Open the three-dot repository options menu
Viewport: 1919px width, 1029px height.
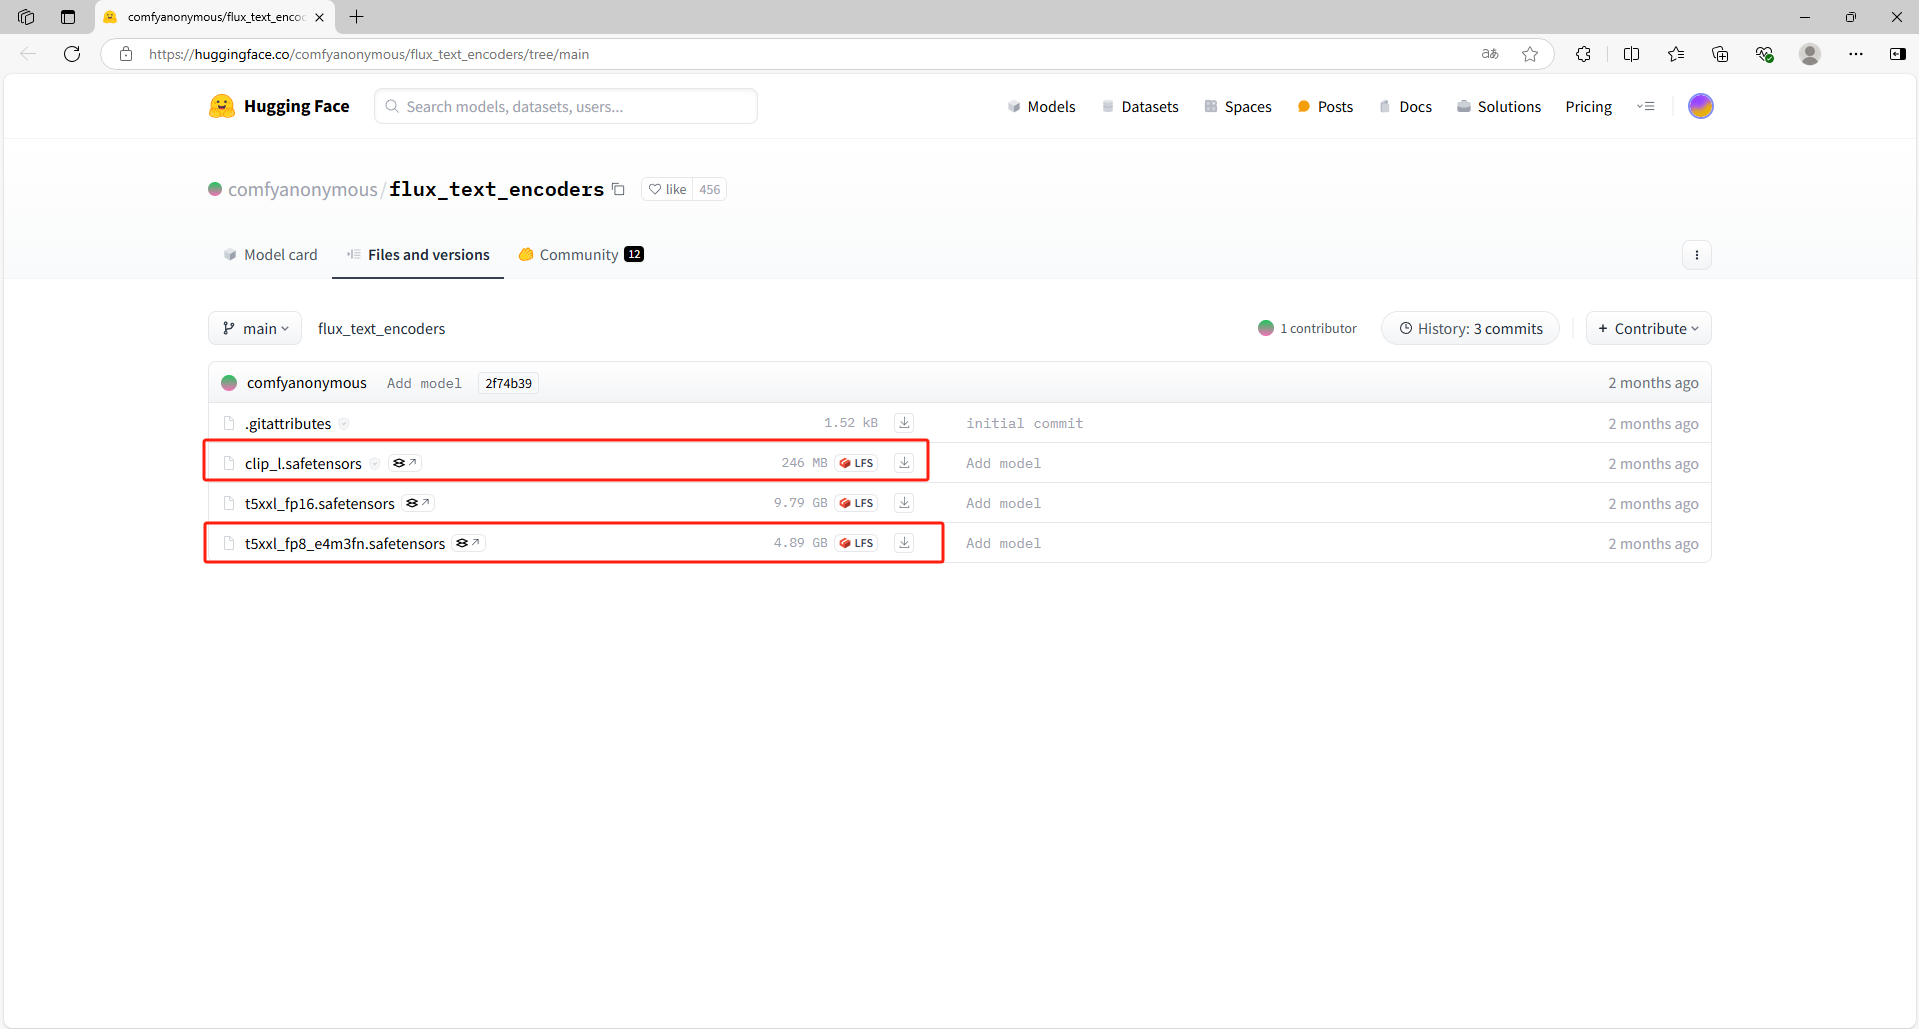(1696, 255)
